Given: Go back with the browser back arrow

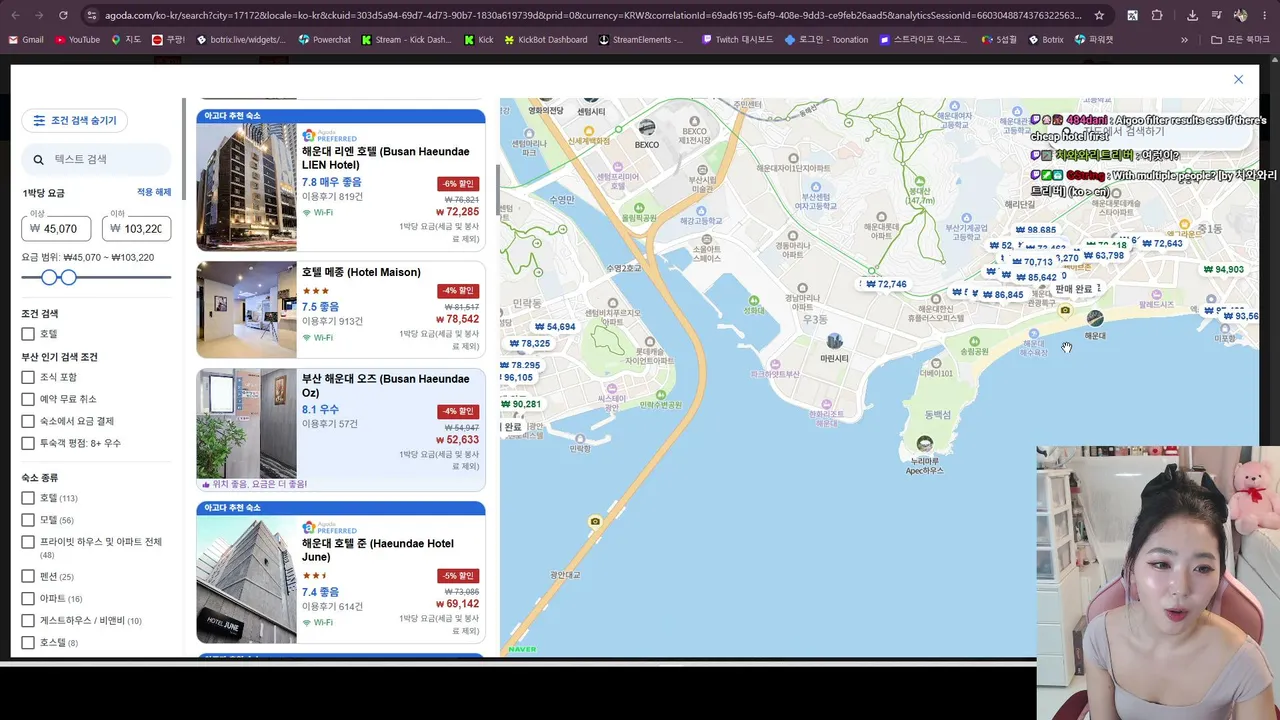Looking at the screenshot, I should tap(14, 15).
